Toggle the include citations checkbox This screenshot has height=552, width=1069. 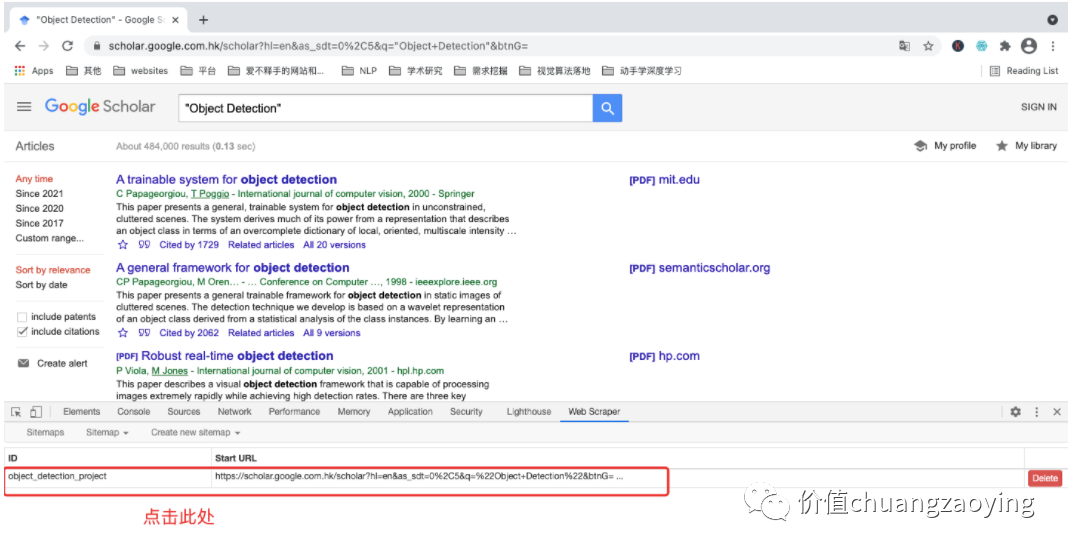(22, 332)
